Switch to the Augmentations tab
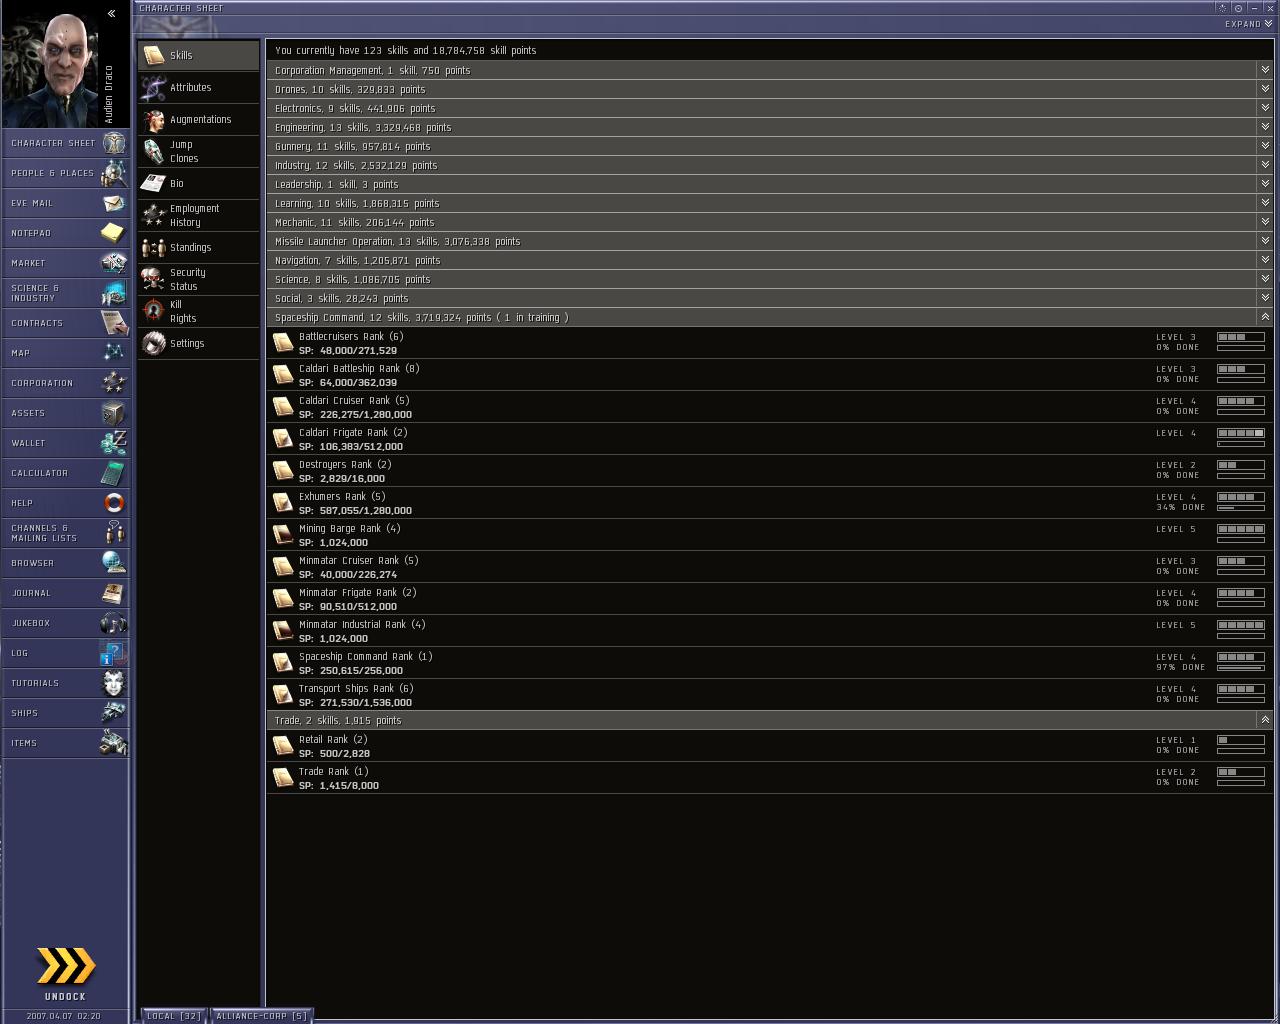The image size is (1280, 1024). pyautogui.click(x=199, y=119)
